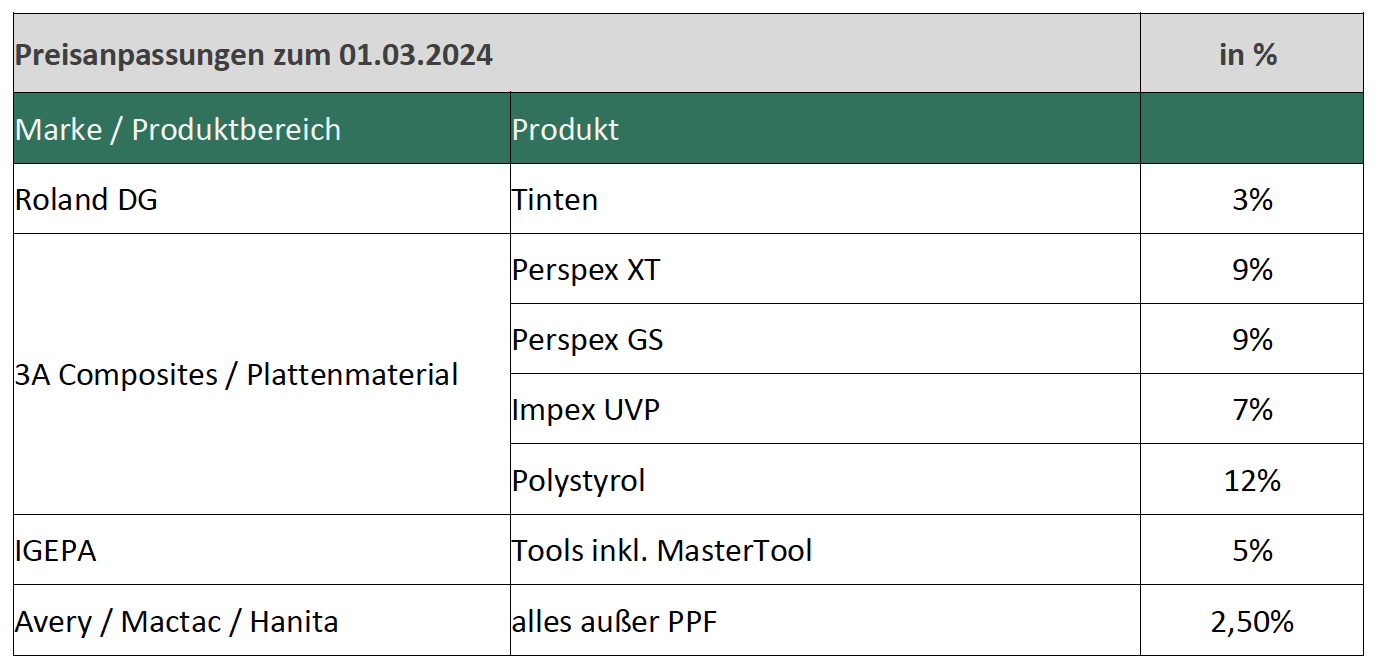
Task: Click the 'Perspex GS' cell
Action: point(588,340)
